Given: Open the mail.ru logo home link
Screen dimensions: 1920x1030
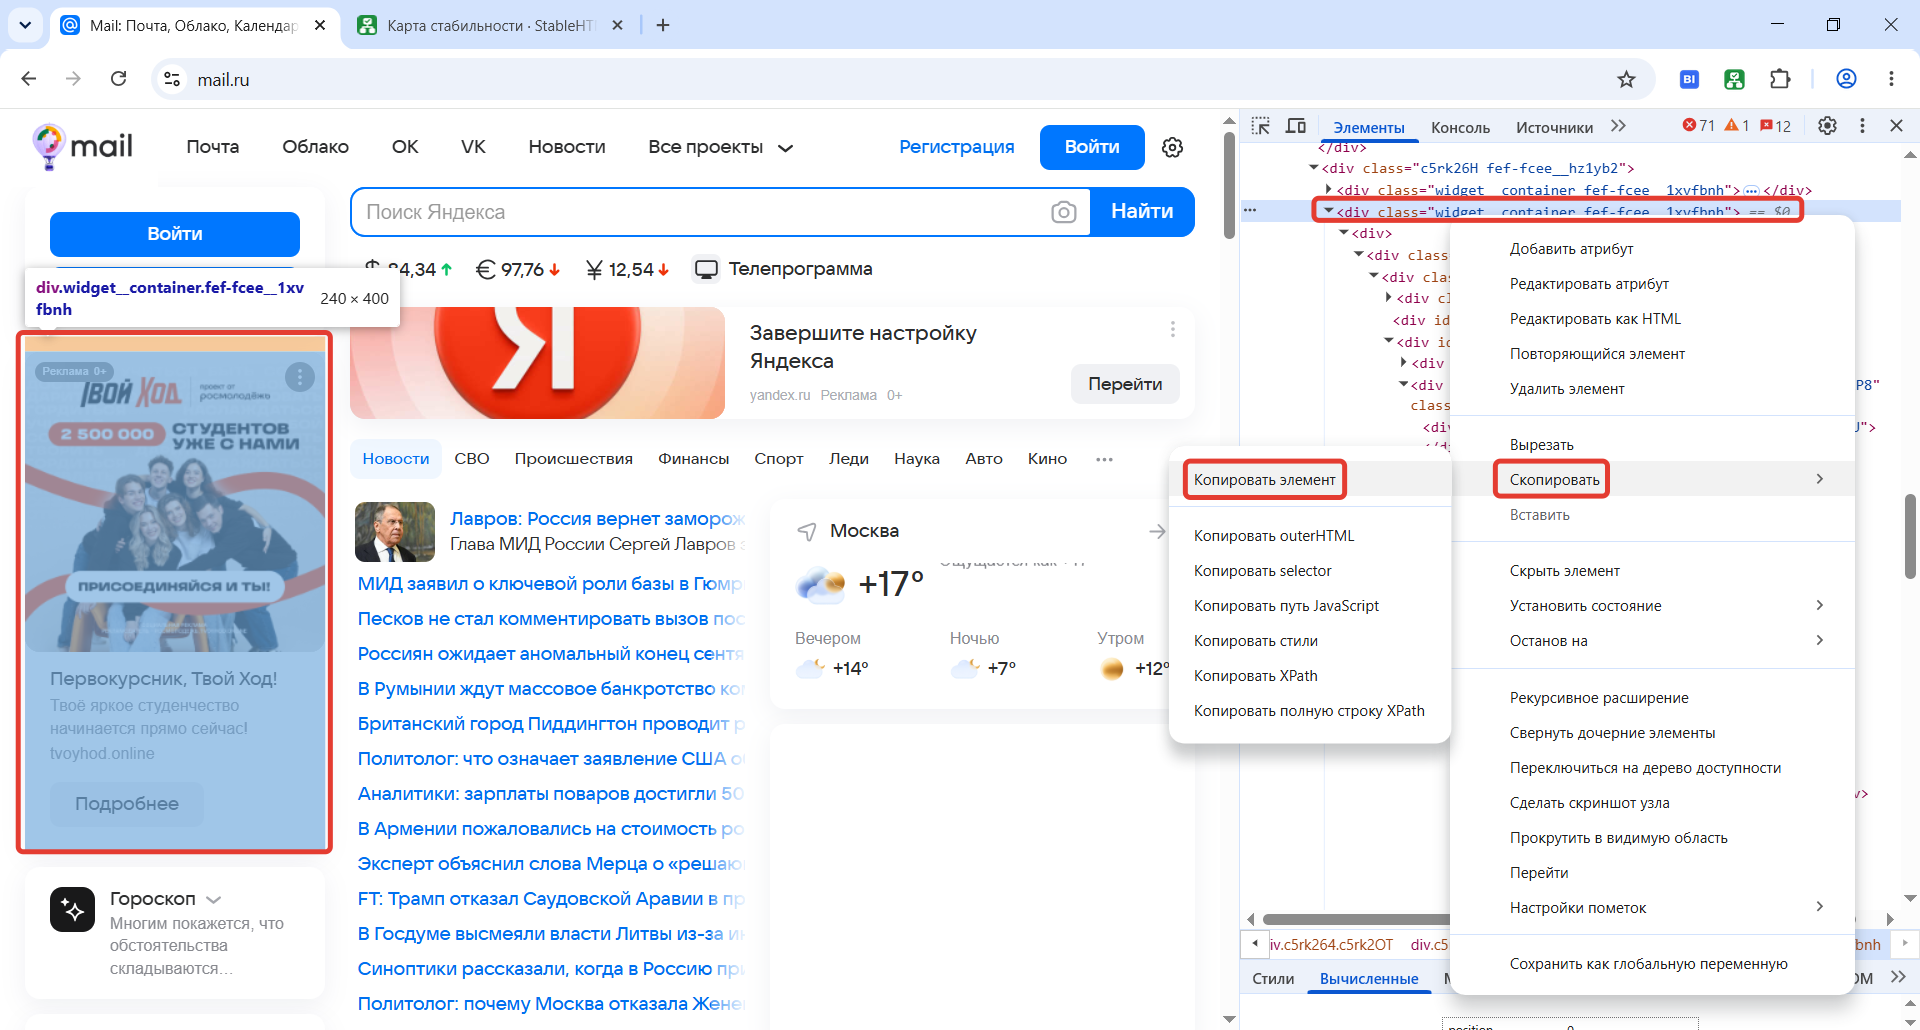Looking at the screenshot, I should pos(82,147).
